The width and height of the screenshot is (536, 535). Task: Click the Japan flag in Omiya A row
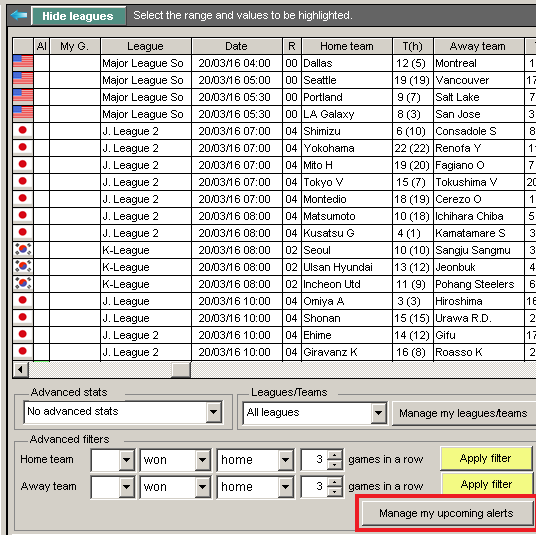click(23, 301)
